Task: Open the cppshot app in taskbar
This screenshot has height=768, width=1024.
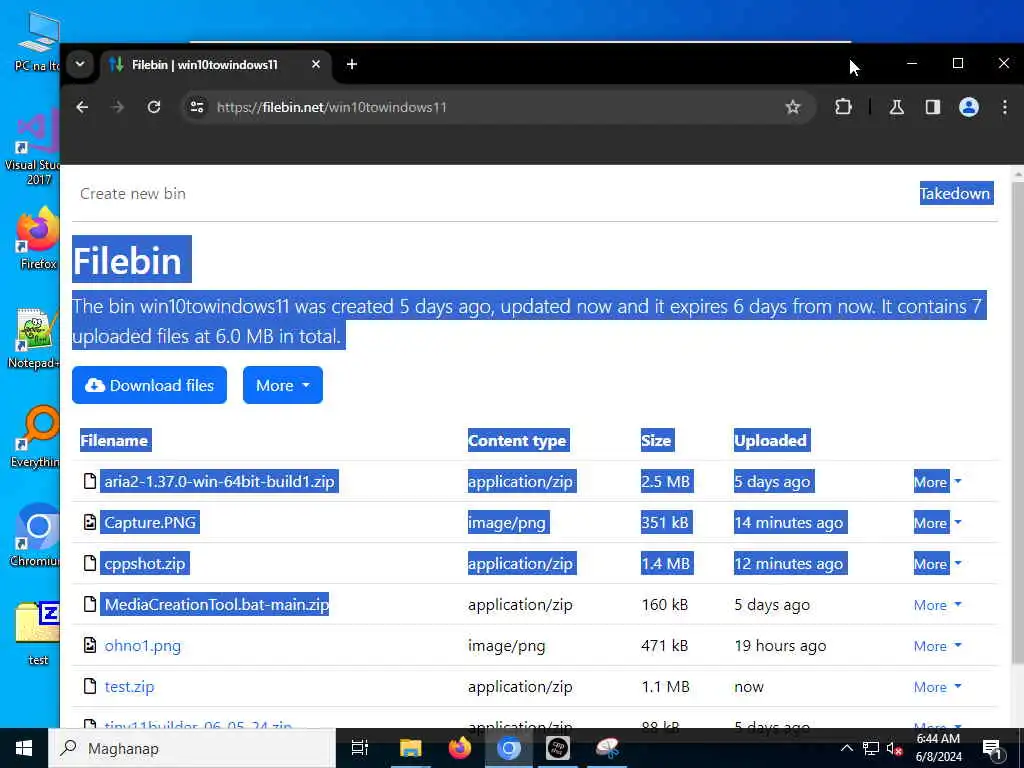Action: (558, 748)
